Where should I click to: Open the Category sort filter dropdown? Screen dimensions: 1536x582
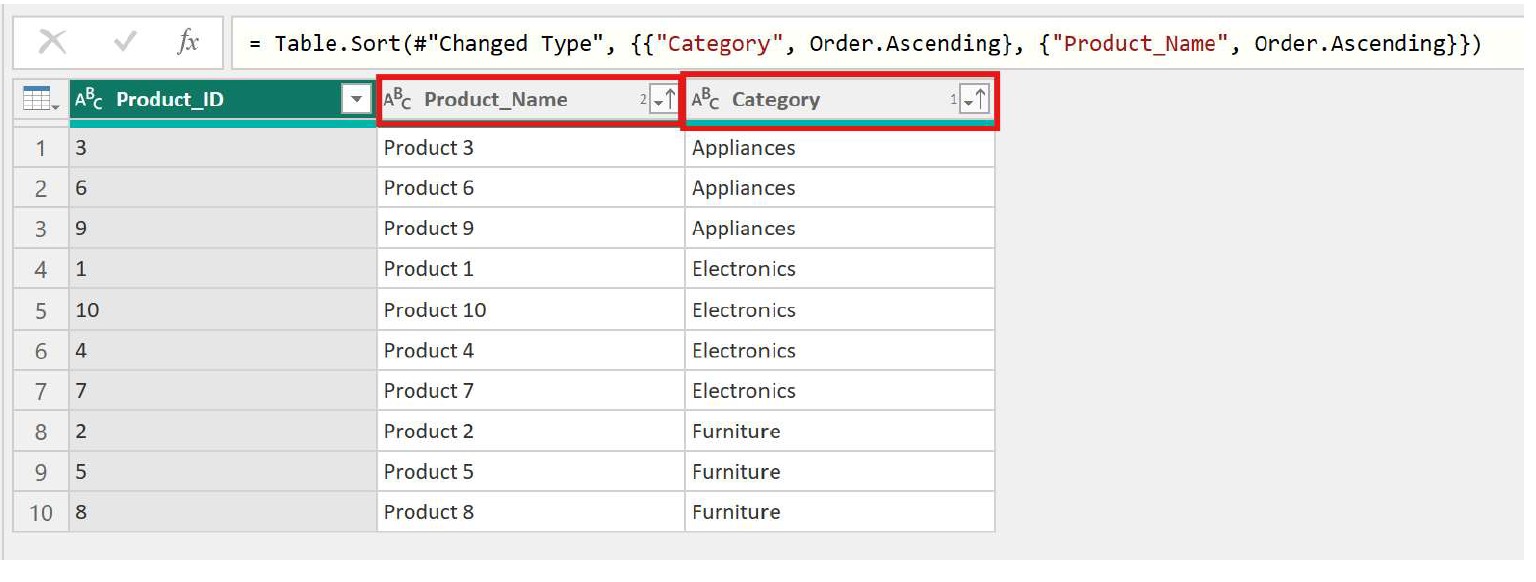tap(973, 99)
